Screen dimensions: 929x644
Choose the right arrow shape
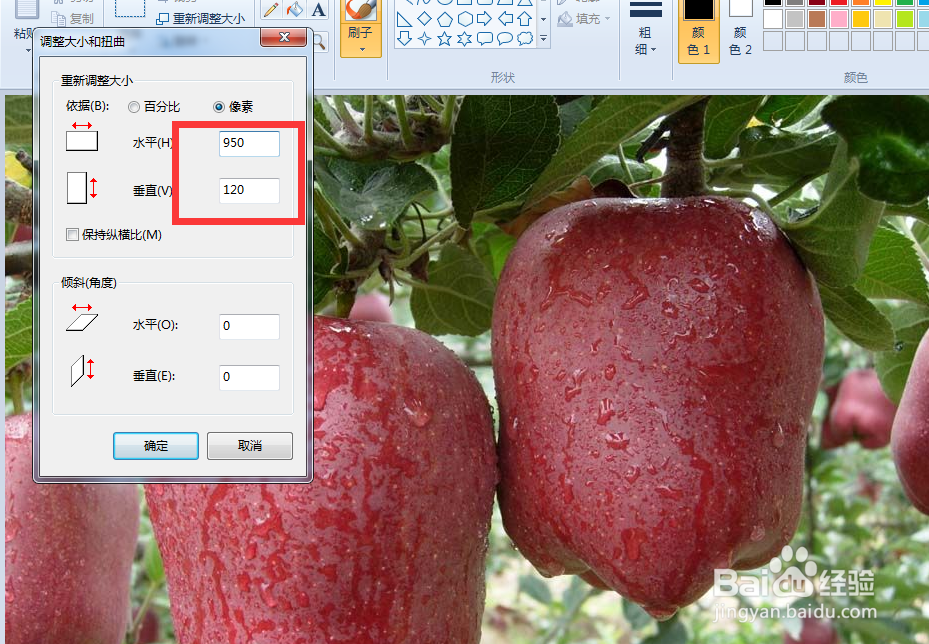[x=485, y=19]
